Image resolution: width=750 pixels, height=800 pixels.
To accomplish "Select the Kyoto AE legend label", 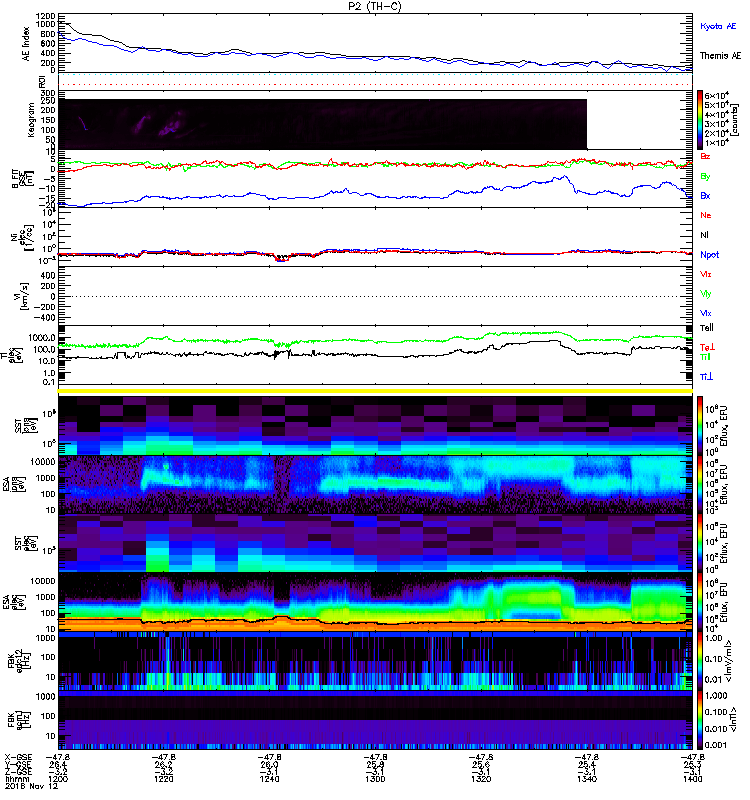I will (718, 26).
